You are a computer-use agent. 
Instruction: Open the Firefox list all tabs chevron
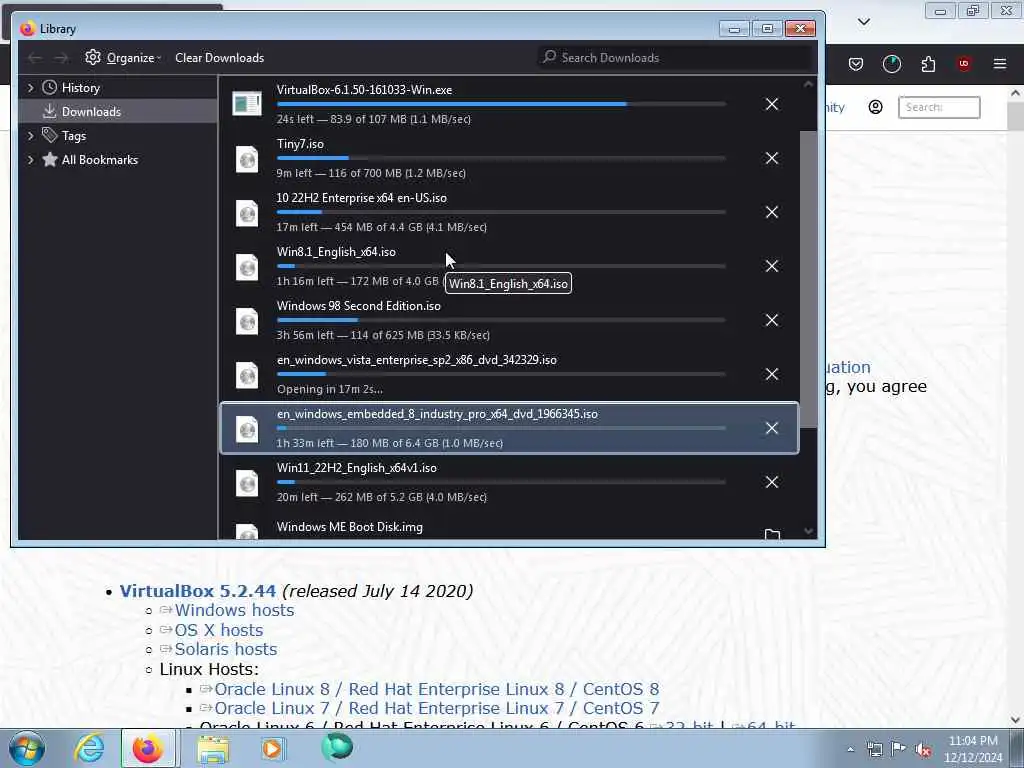pos(863,22)
